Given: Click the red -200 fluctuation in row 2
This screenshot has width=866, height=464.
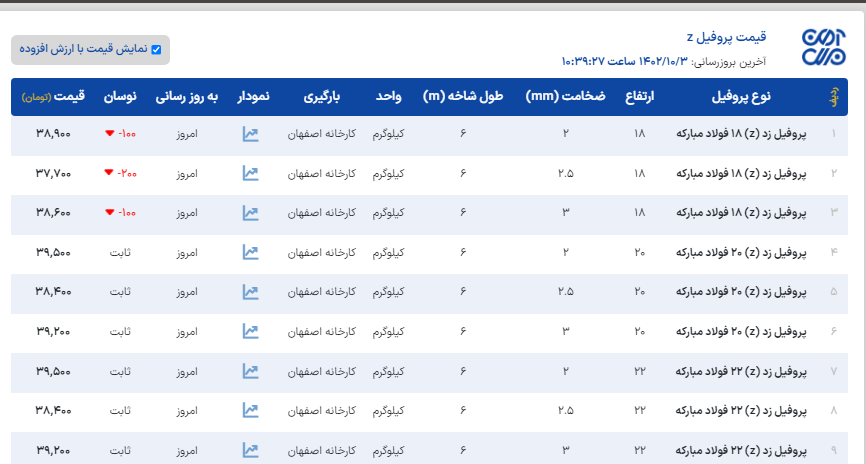Looking at the screenshot, I should tap(121, 173).
